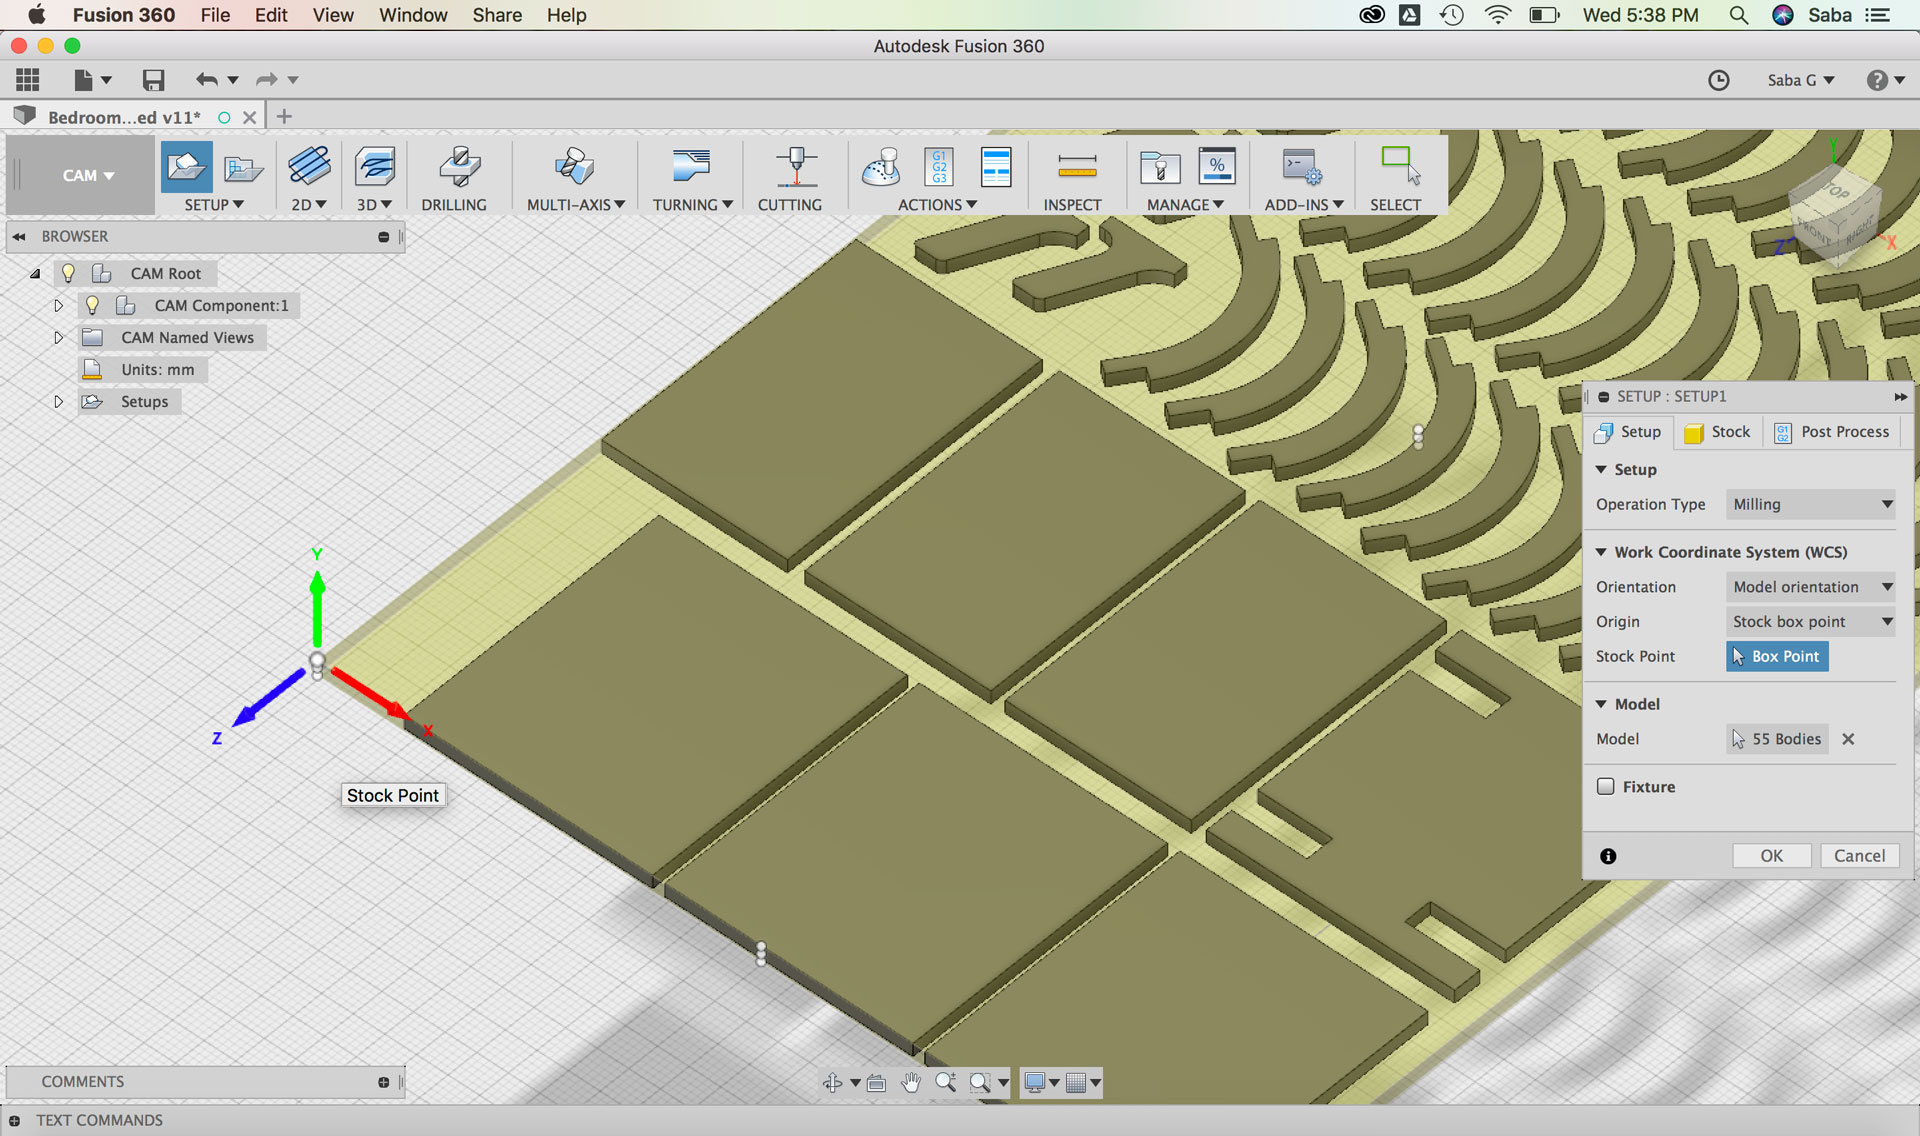Image resolution: width=1920 pixels, height=1136 pixels.
Task: Expand the Setups tree node
Action: 58,401
